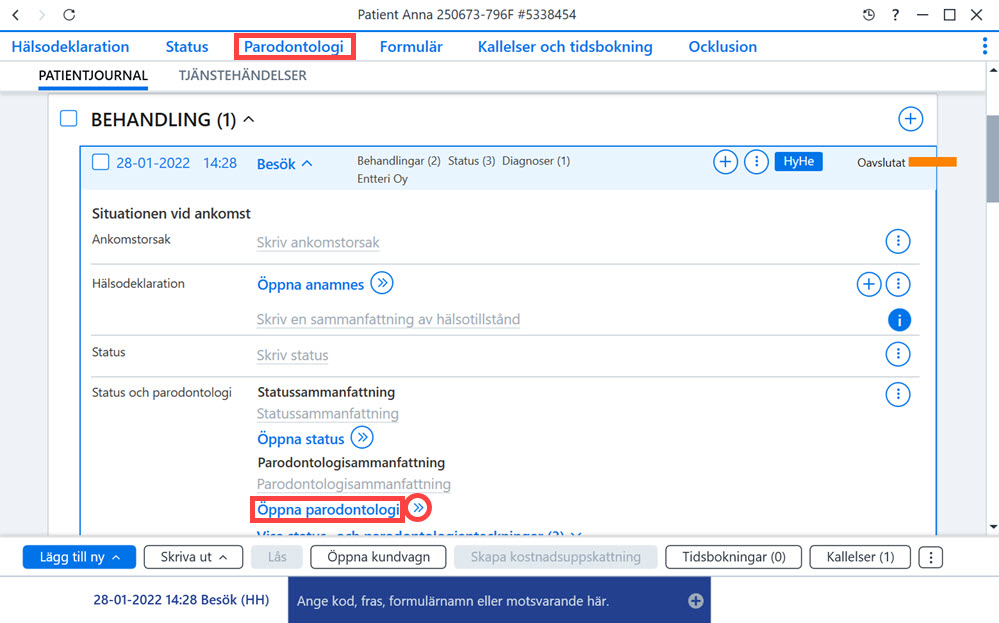Open the Status top menu
This screenshot has height=623, width=999.
click(x=187, y=47)
